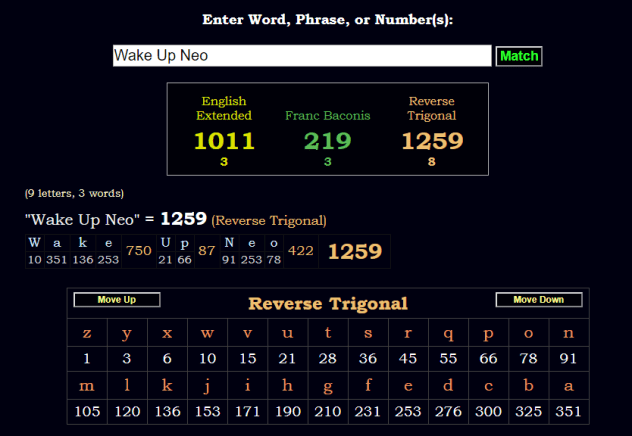Screen dimensions: 632x436
Task: Click the Reverse Trigonal cipher chart title
Action: [328, 303]
